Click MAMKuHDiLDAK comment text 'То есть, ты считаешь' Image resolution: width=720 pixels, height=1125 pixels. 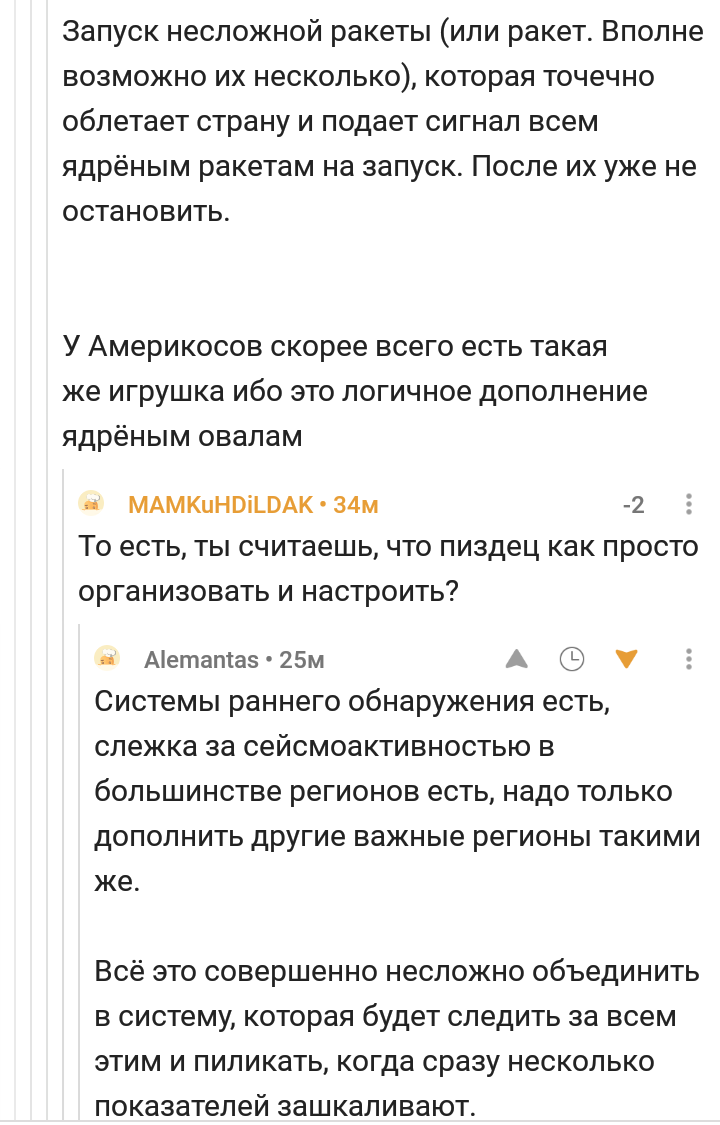click(388, 569)
